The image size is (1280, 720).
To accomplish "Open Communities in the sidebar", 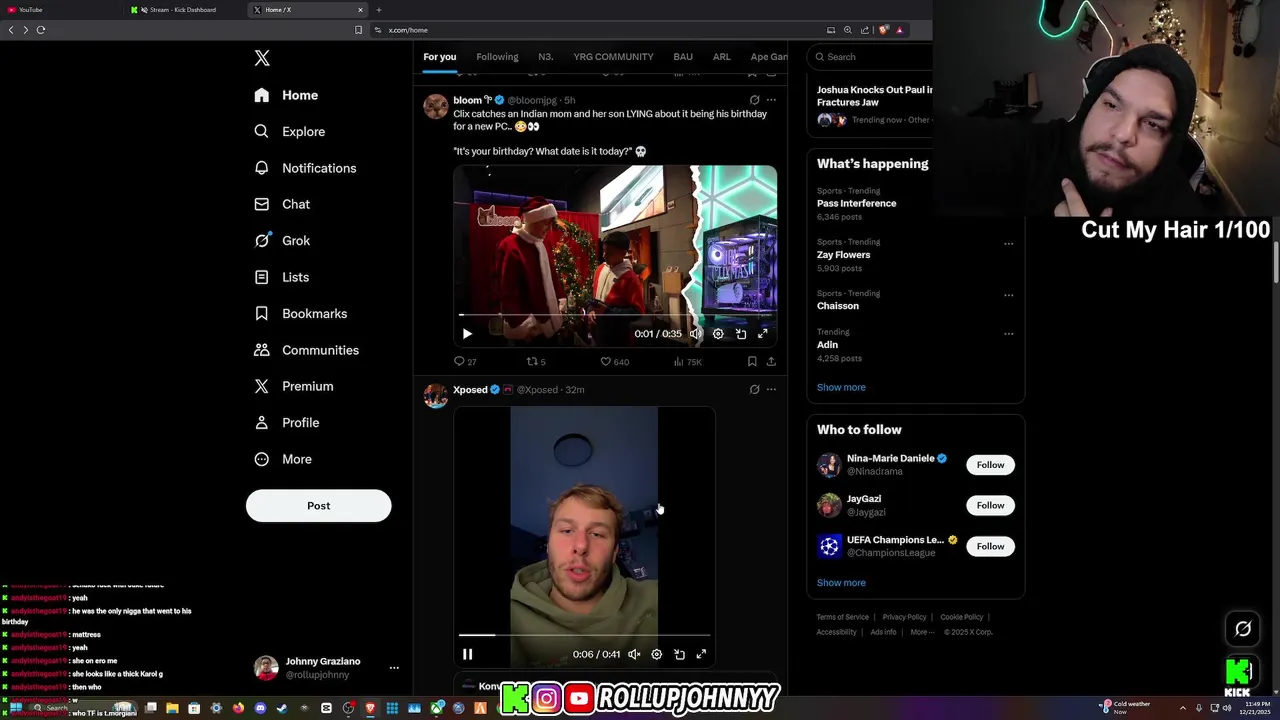I will (x=306, y=350).
